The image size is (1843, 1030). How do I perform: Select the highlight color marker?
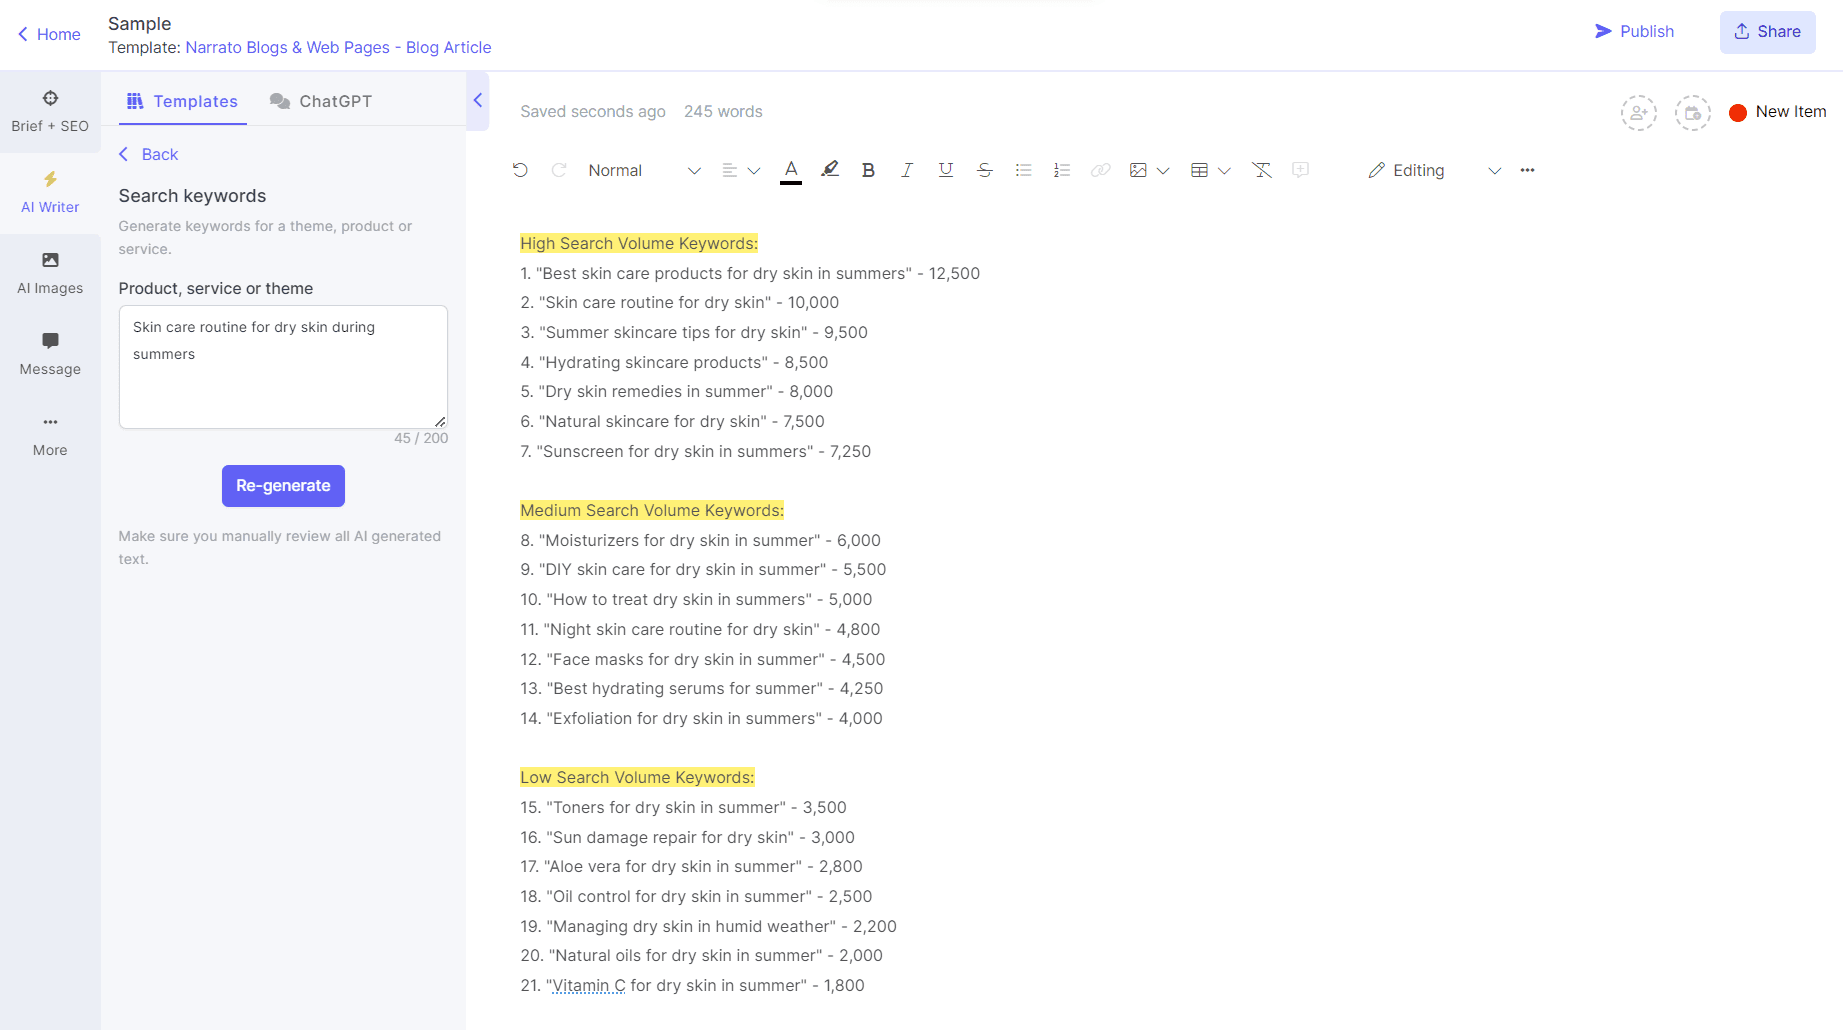click(830, 170)
